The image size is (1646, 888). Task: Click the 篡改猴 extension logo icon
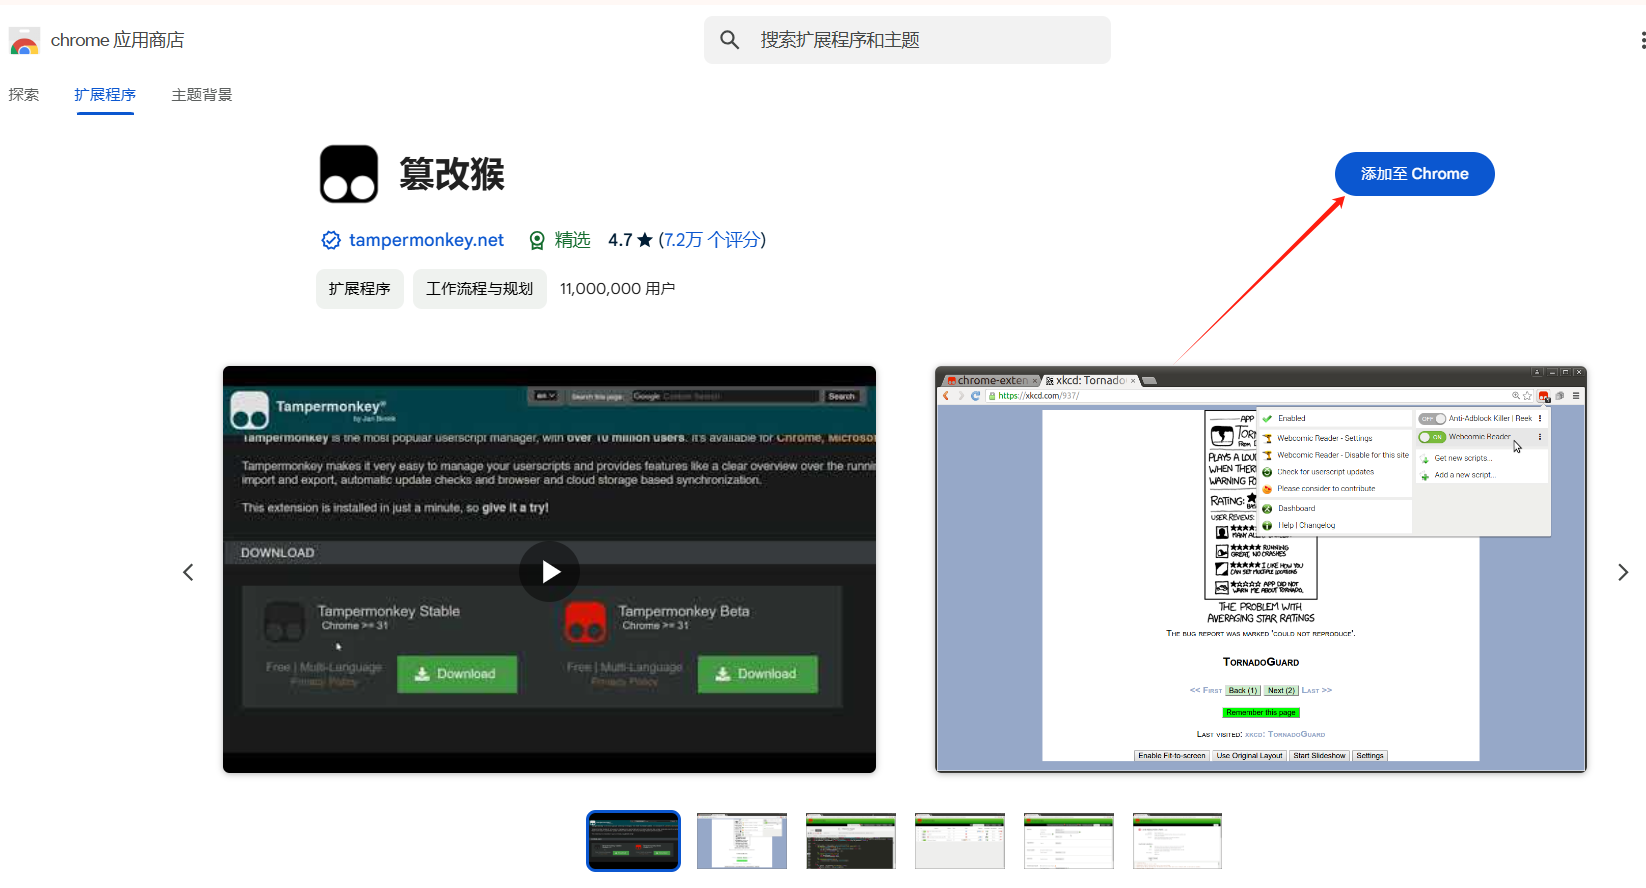tap(349, 174)
